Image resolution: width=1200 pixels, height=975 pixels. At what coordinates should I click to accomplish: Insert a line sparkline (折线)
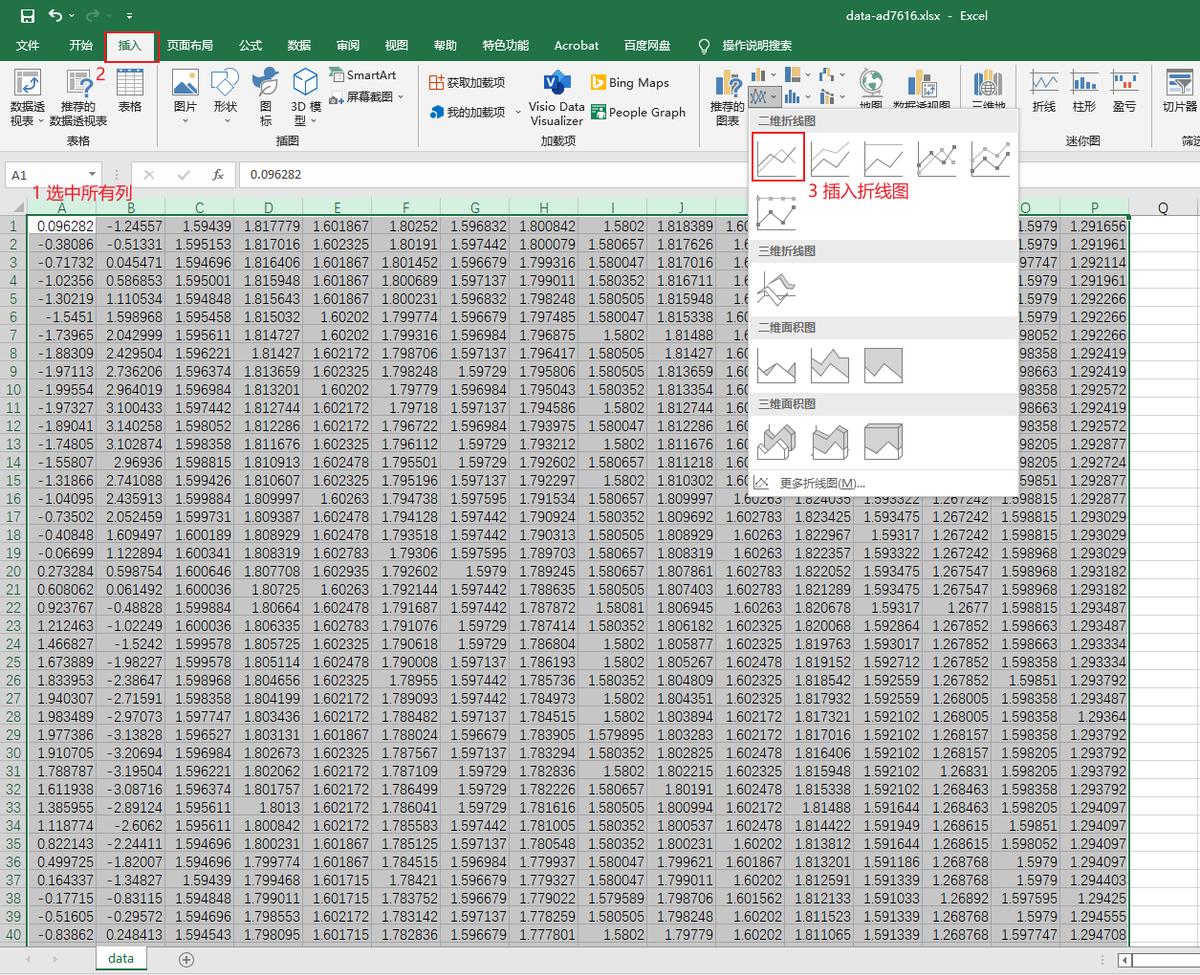tap(1044, 92)
